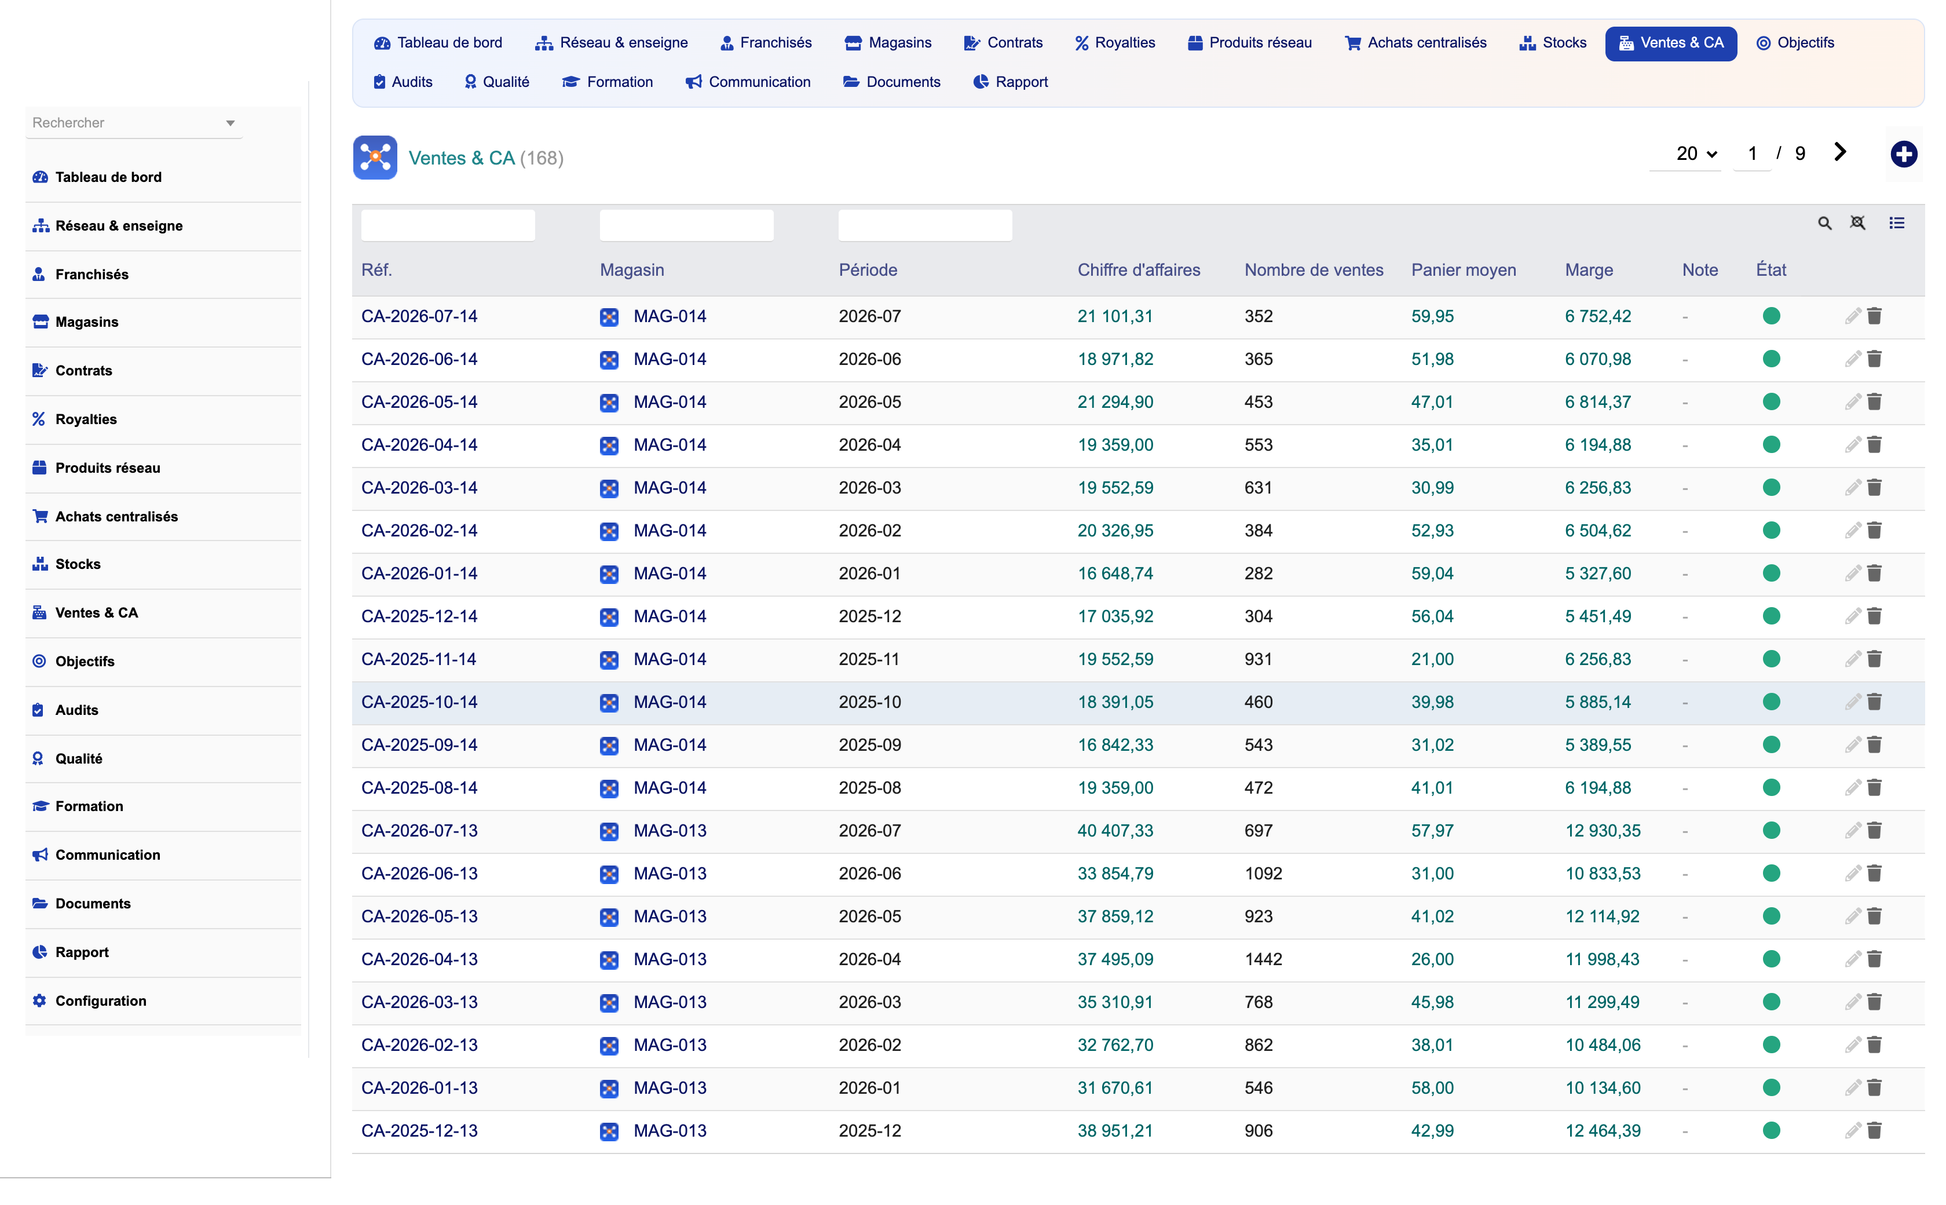
Task: Click green status dot for CA-2026-04-13
Action: [x=1771, y=959]
